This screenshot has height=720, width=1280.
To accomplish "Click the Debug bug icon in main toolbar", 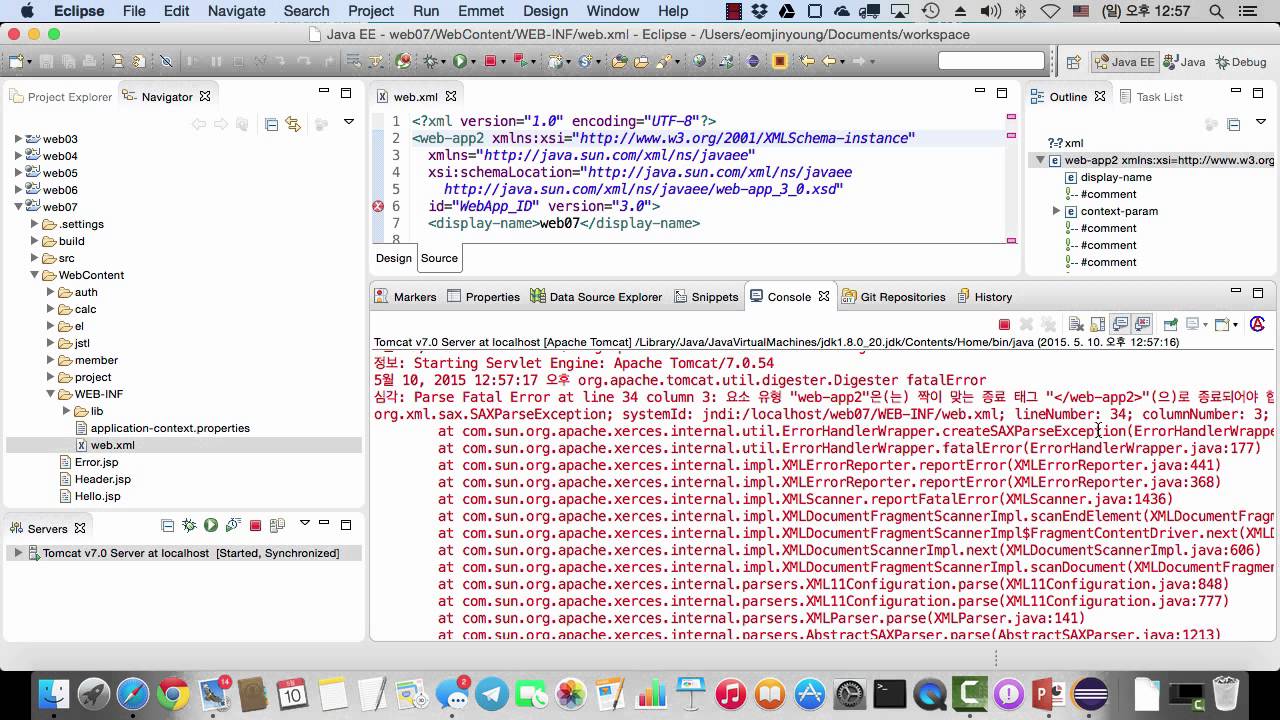I will 432,61.
